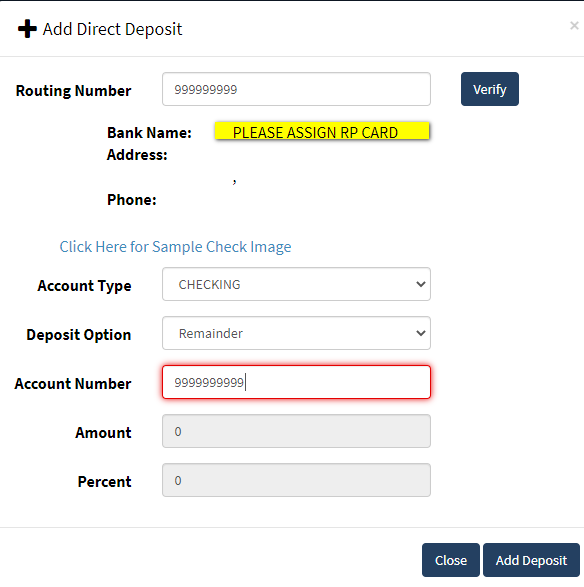
Task: Open the Account Type dropdown showing CHECKING
Action: click(x=296, y=284)
